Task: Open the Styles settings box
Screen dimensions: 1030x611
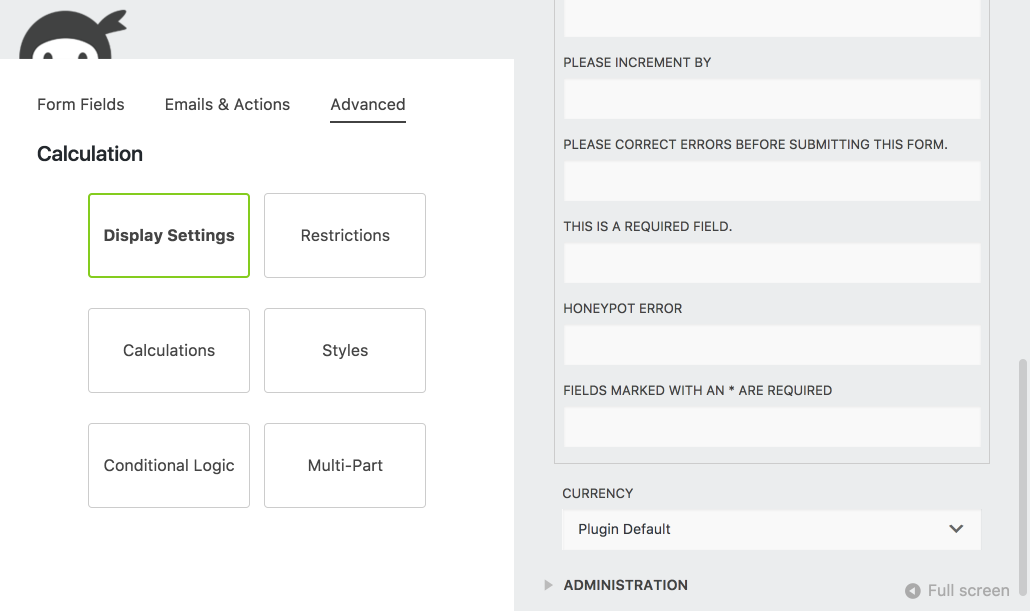Action: point(345,350)
